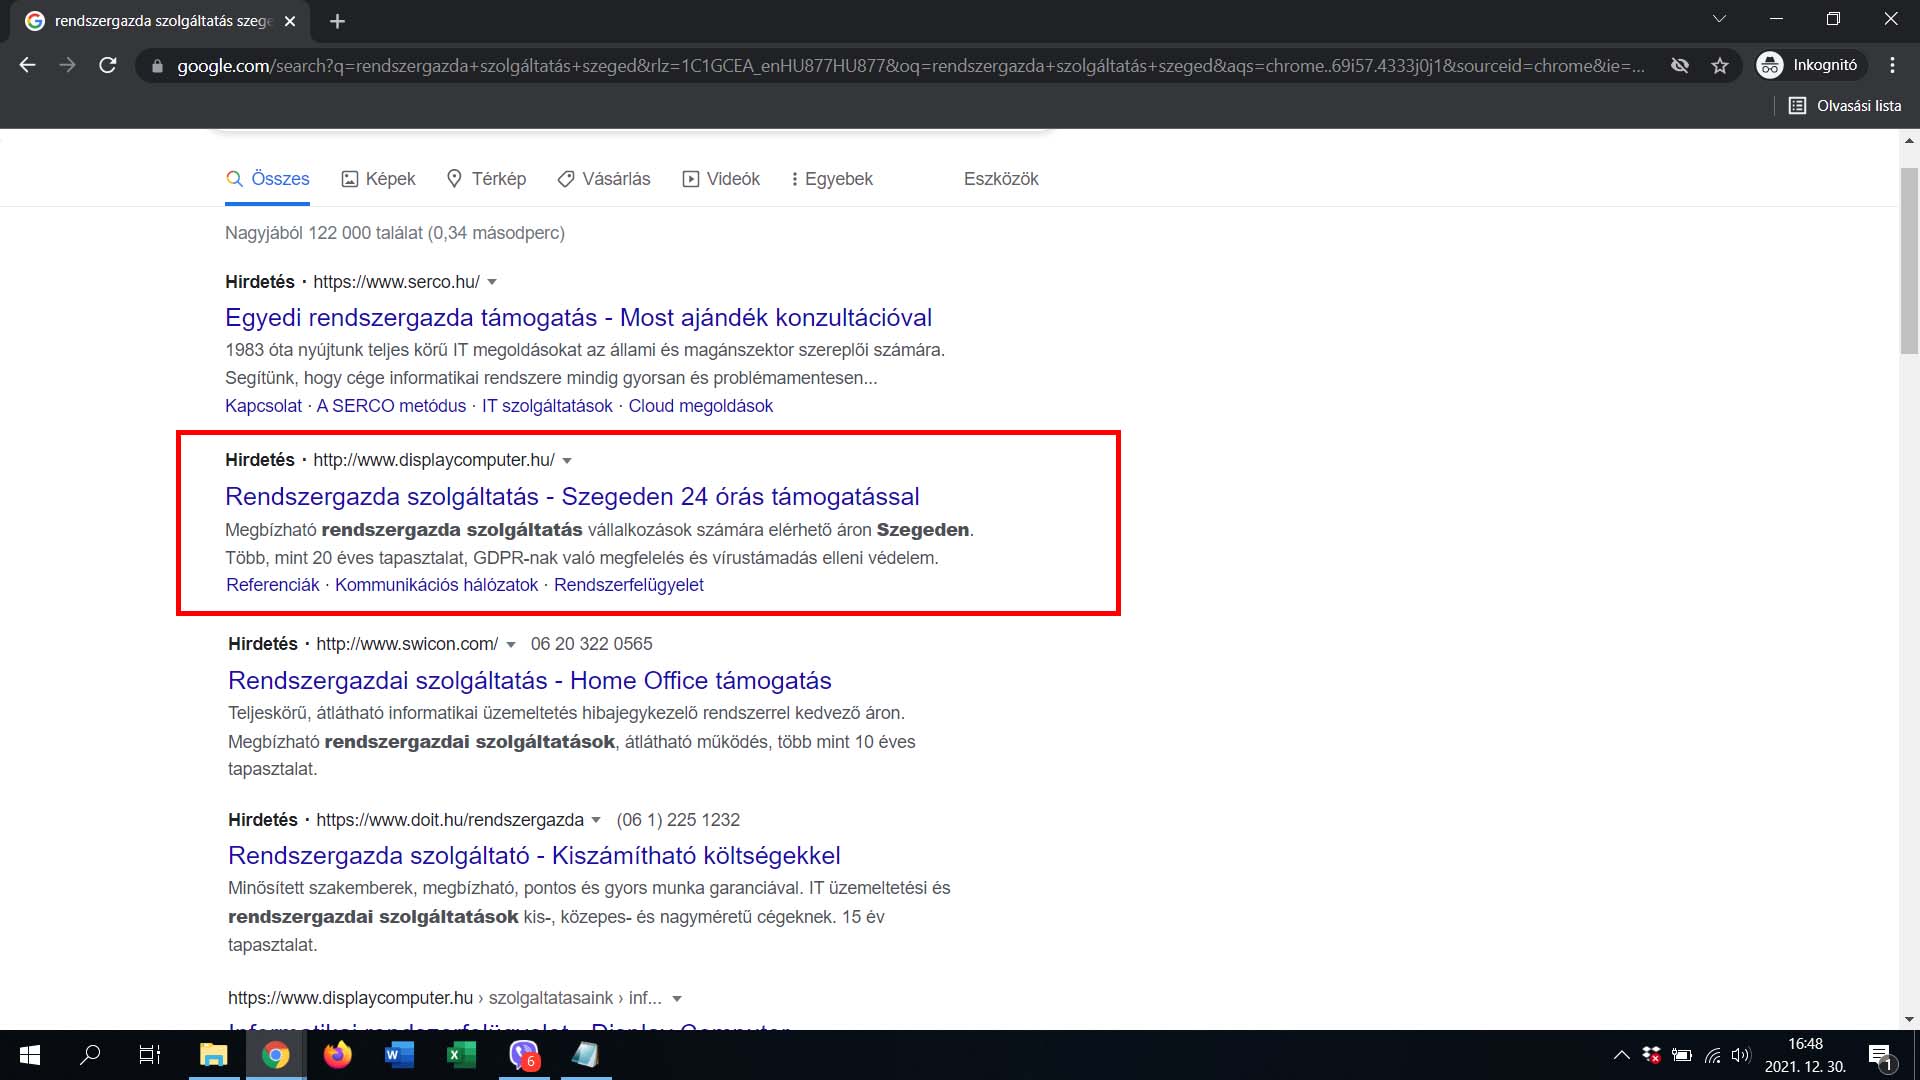Open Windows taskbar search
Viewport: 1920px width, 1080px height.
coord(90,1055)
